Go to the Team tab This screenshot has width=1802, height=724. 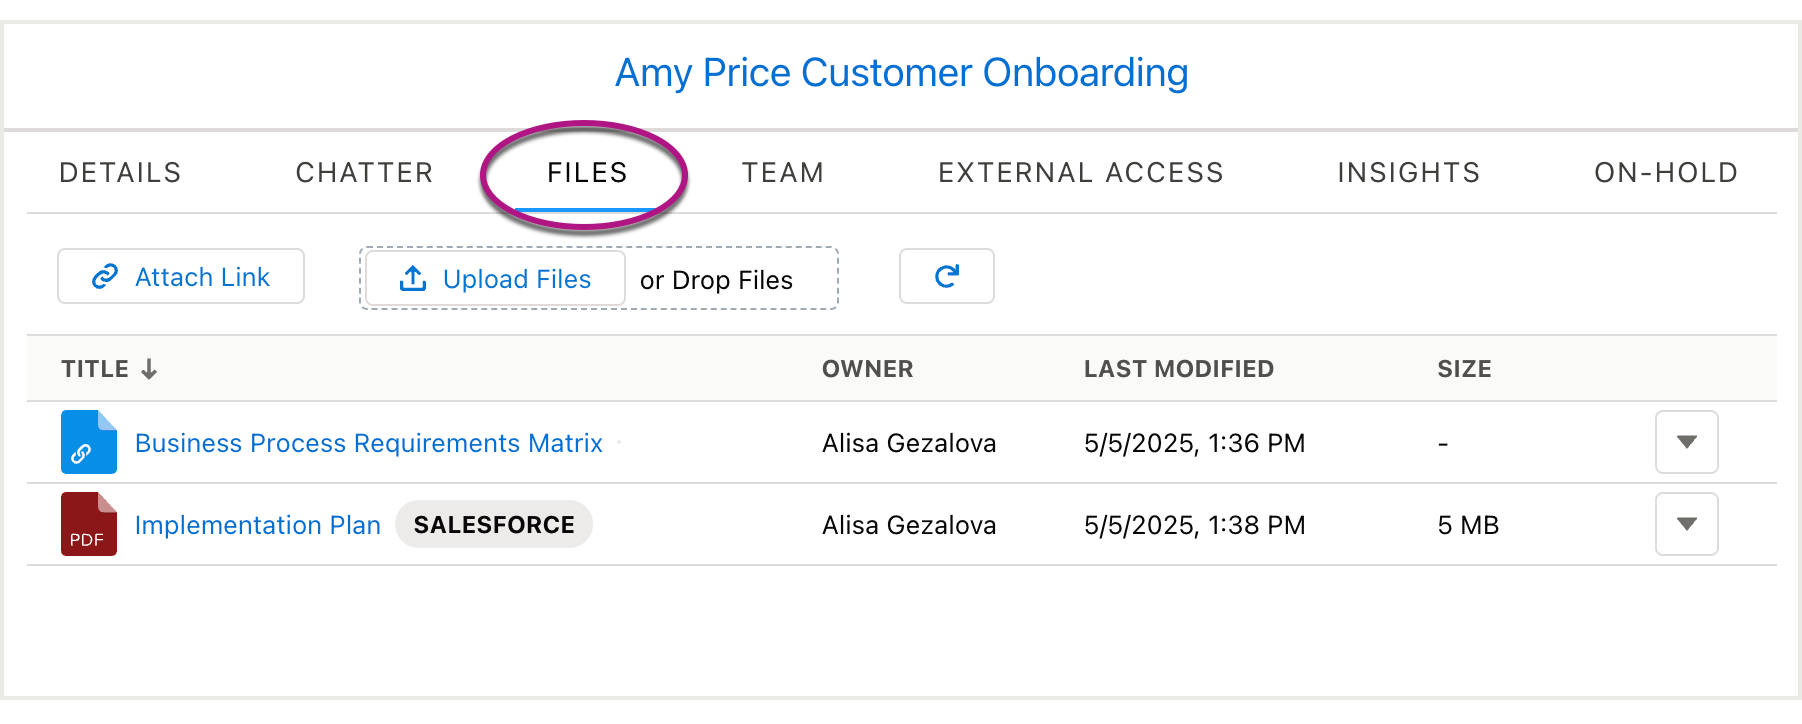coord(783,173)
